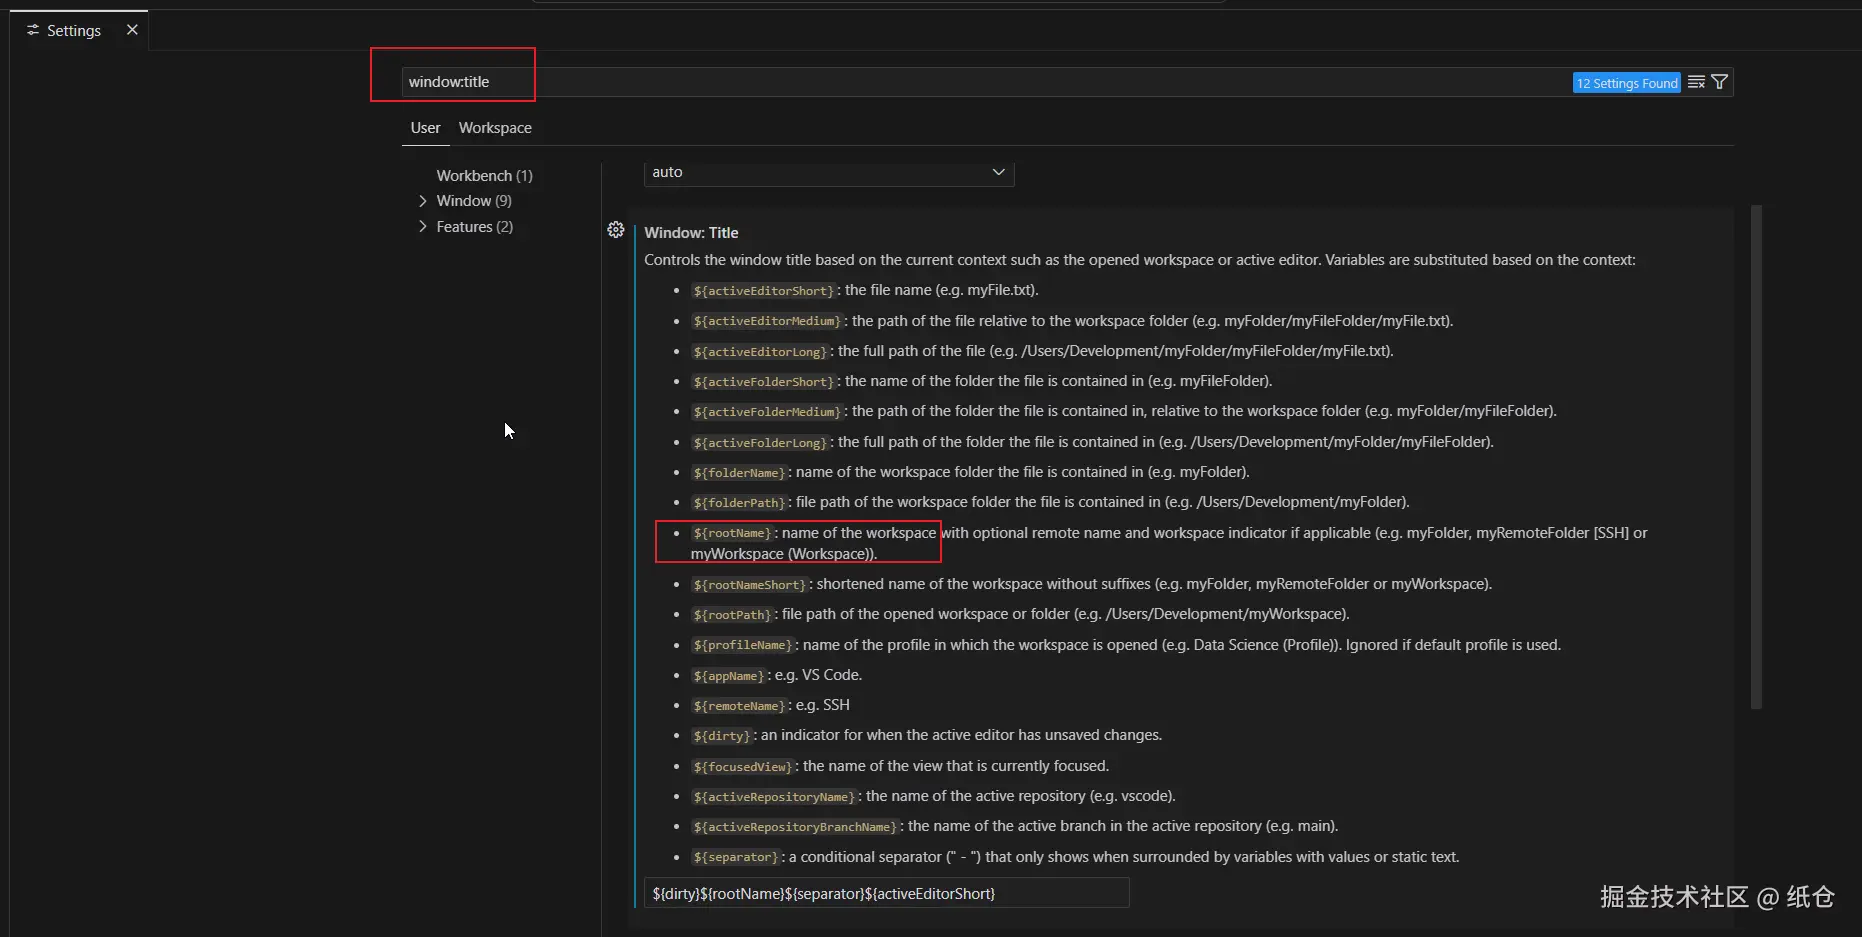The image size is (1862, 937).
Task: Click the settings list vertical scrollbar
Action: point(1756,457)
